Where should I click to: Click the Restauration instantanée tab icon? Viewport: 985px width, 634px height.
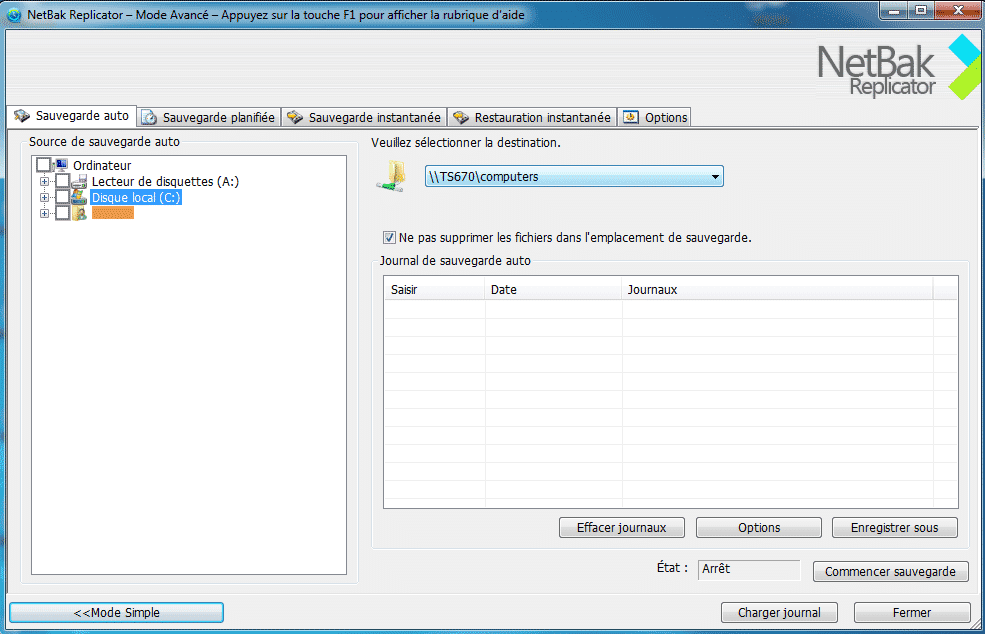click(461, 118)
